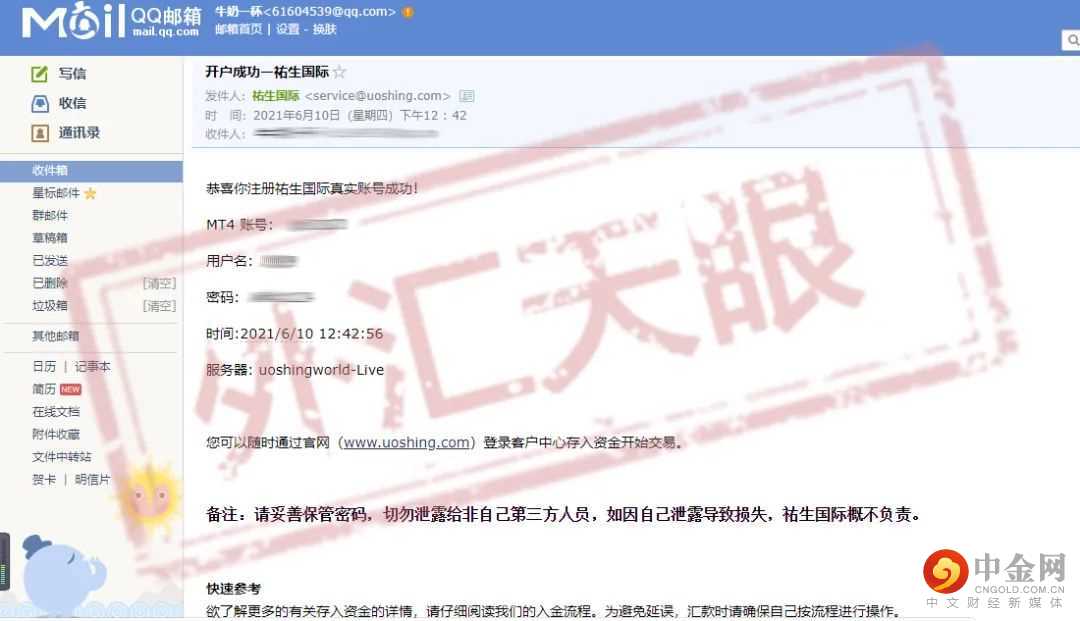
Task: Click the search magnifier icon
Action: pos(1072,40)
